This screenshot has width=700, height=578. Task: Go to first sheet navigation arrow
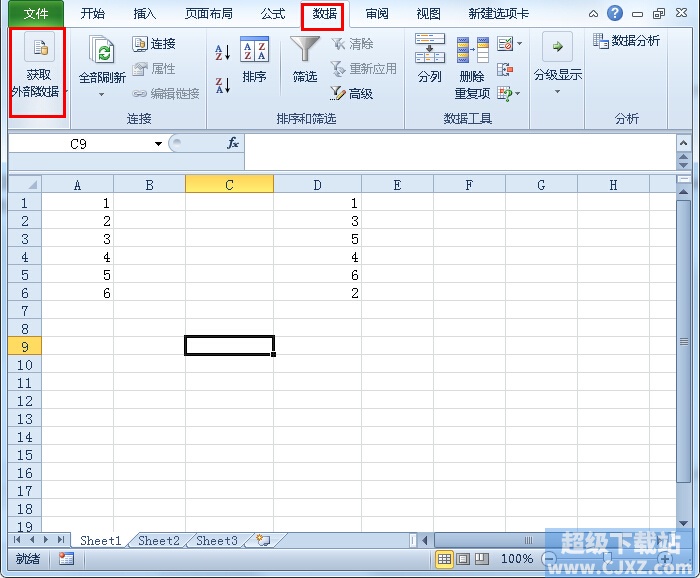pyautogui.click(x=17, y=540)
